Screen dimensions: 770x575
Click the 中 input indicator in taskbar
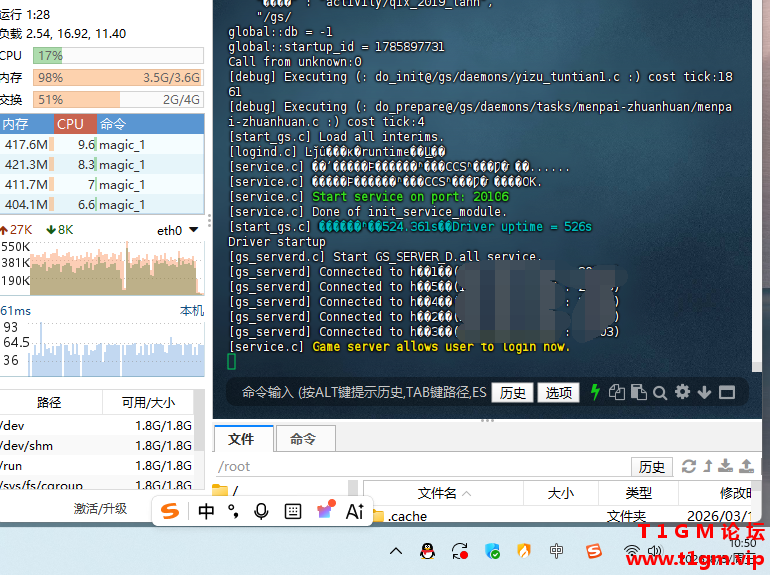pyautogui.click(x=556, y=551)
